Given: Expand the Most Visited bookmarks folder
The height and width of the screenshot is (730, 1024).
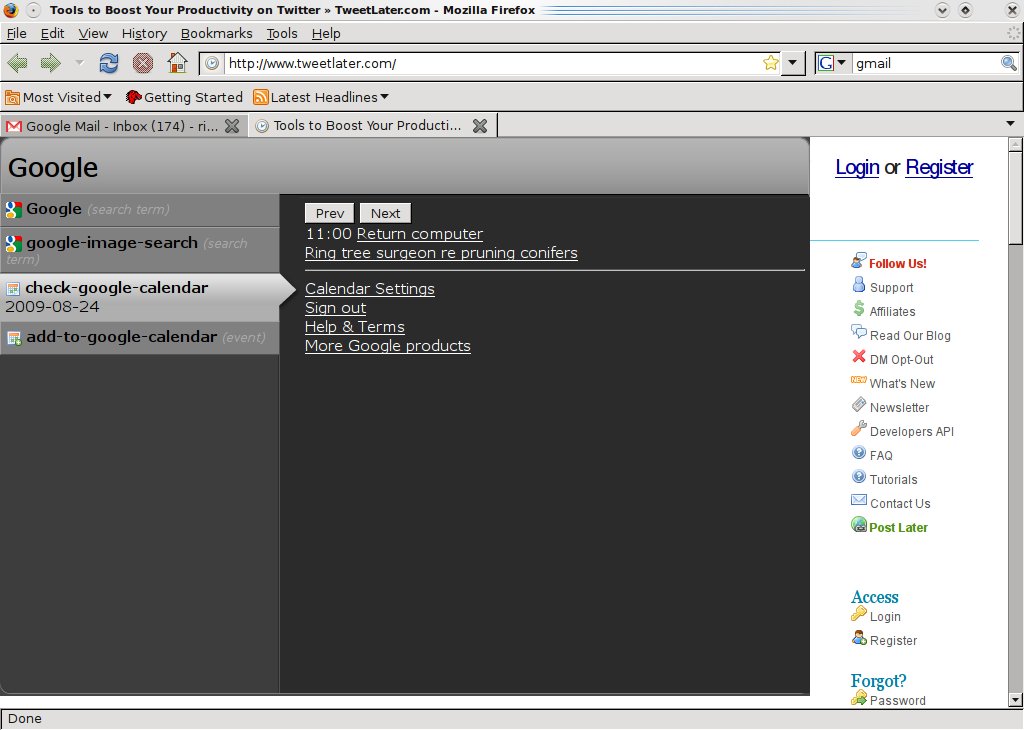Looking at the screenshot, I should (58, 97).
